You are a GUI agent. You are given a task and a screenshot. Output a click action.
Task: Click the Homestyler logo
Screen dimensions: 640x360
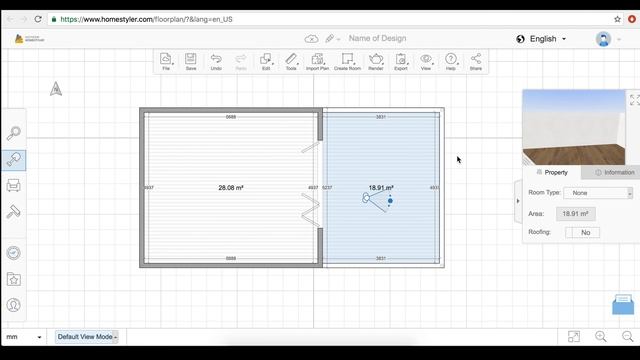pos(29,39)
